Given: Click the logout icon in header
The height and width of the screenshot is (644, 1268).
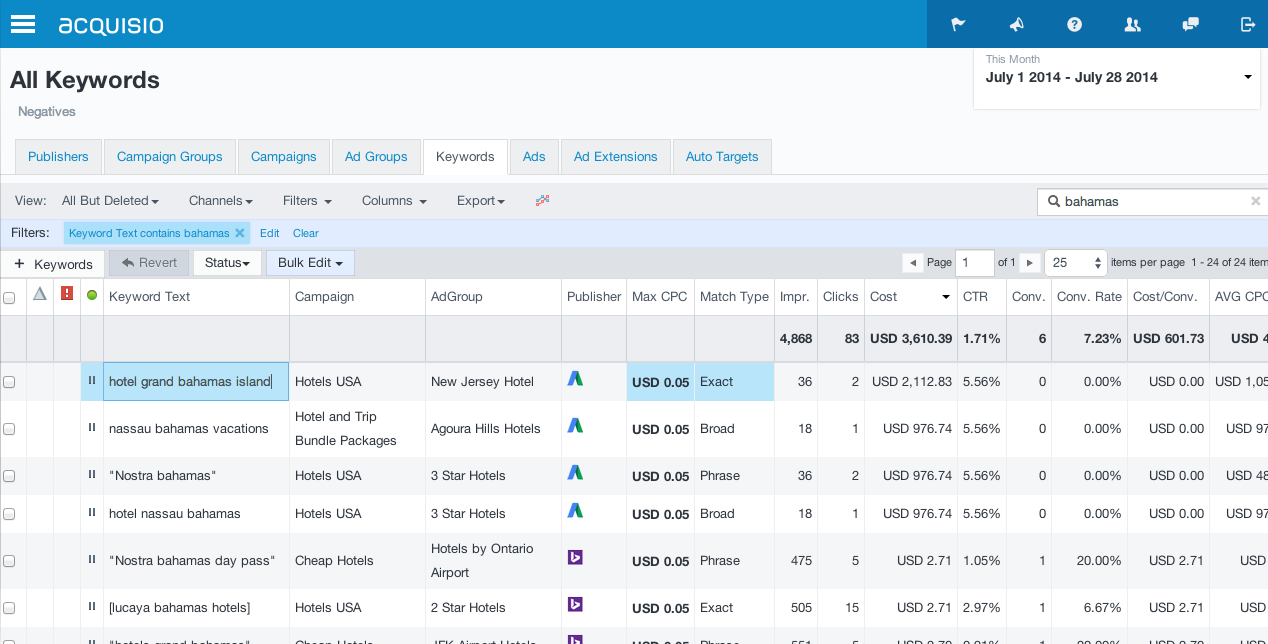Looking at the screenshot, I should click(1248, 24).
